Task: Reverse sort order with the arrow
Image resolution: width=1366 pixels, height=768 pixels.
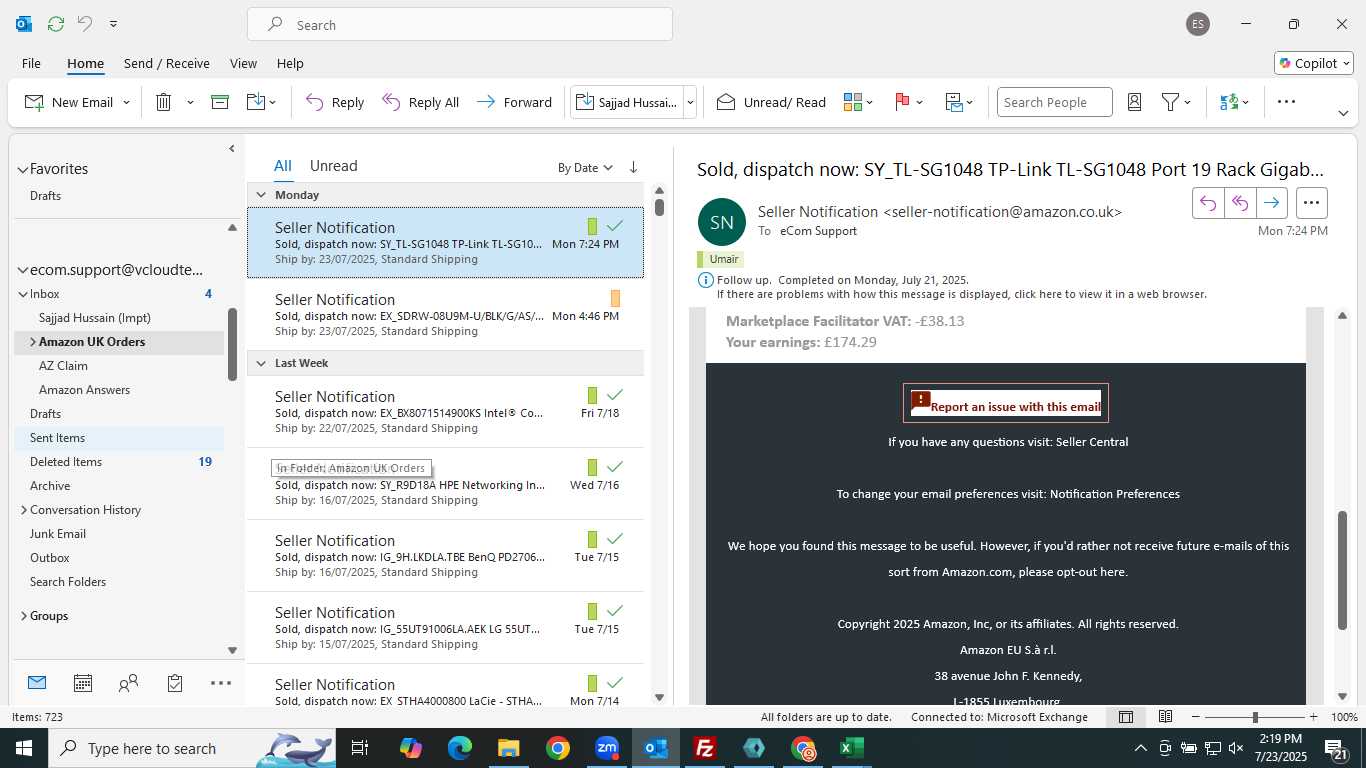Action: [633, 167]
